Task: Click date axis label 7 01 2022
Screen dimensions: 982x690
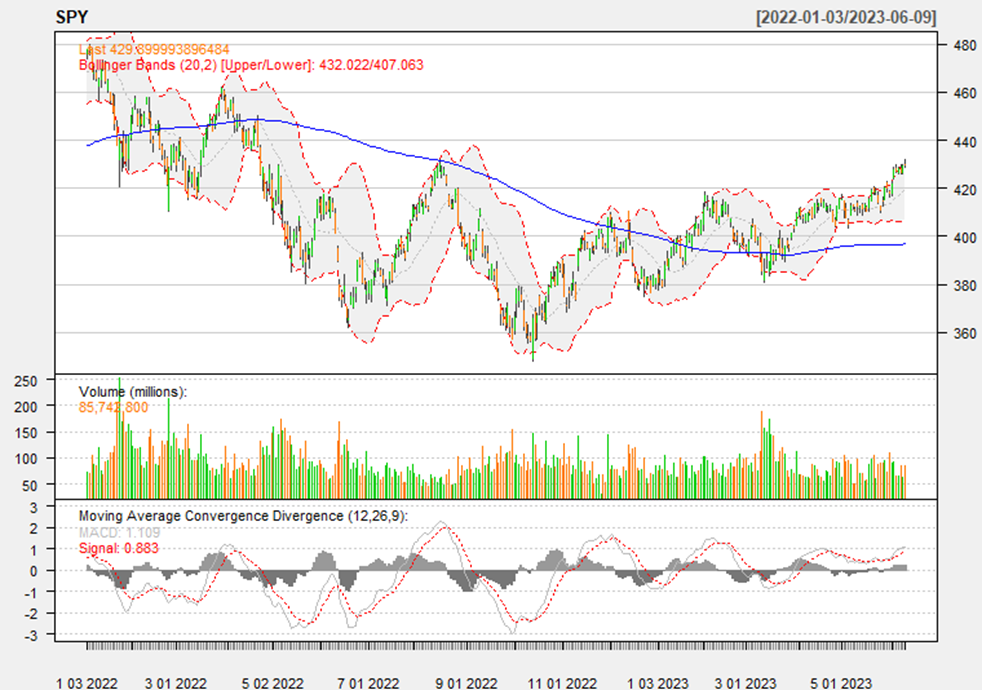Action: (x=368, y=682)
